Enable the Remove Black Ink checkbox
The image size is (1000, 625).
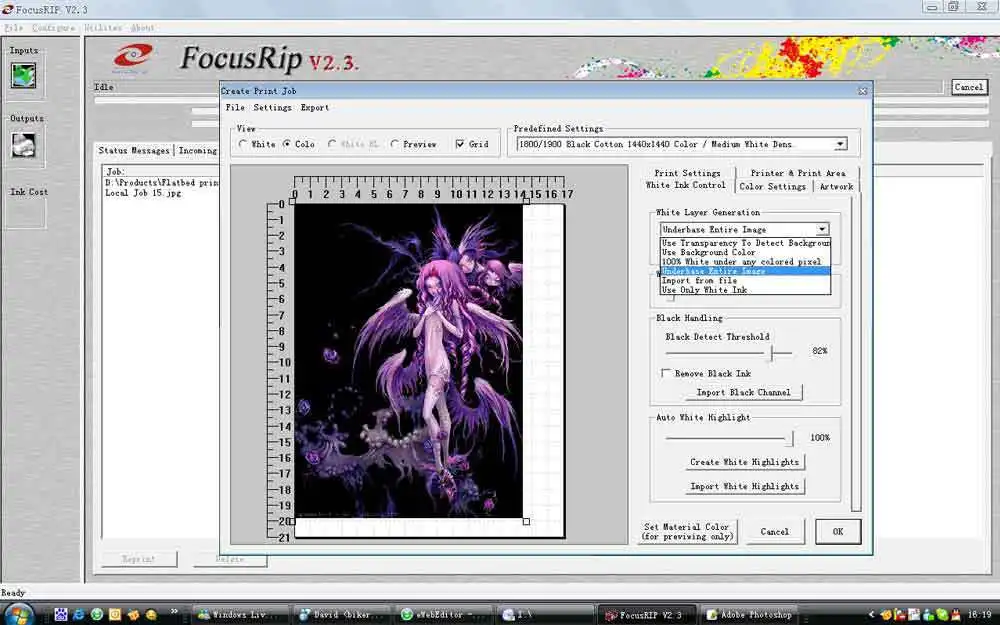667,373
